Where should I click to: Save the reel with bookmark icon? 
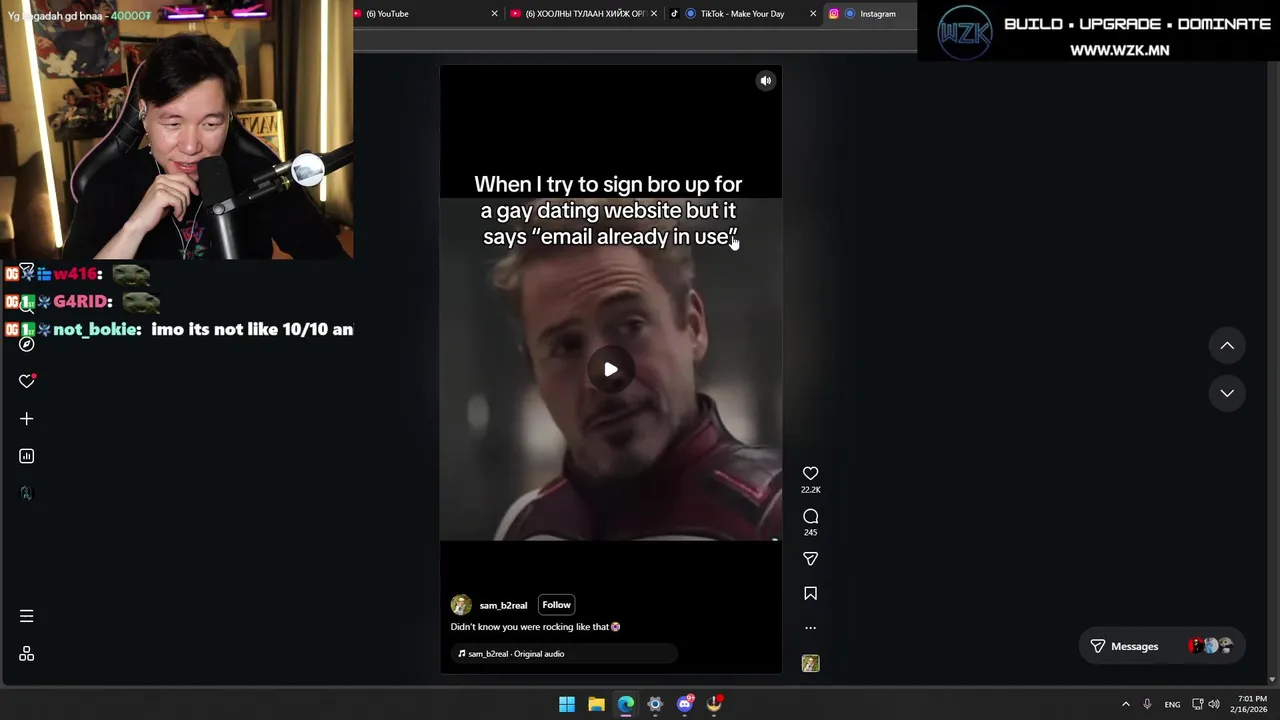click(810, 593)
